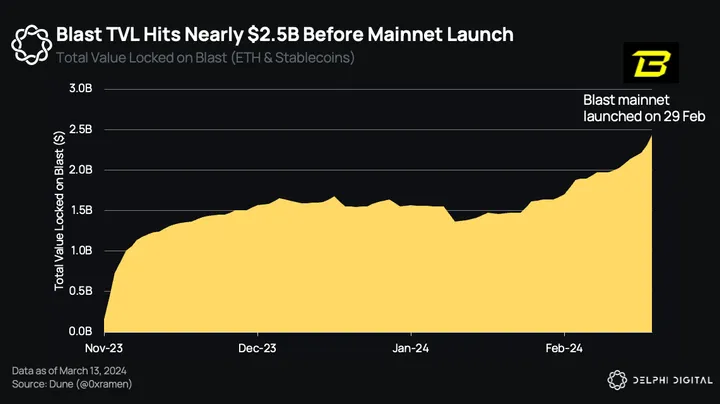Screen dimensions: 720x404
Task: Click the chart title about Blast TVL
Action: point(285,34)
